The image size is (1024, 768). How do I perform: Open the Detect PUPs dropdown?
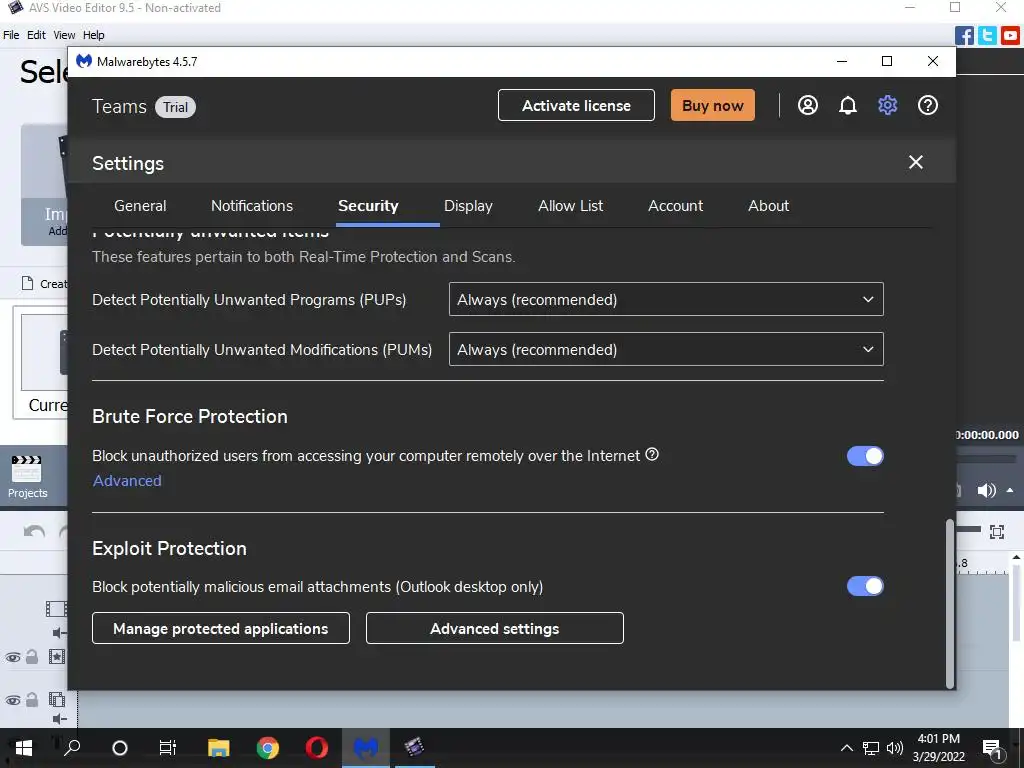point(666,299)
